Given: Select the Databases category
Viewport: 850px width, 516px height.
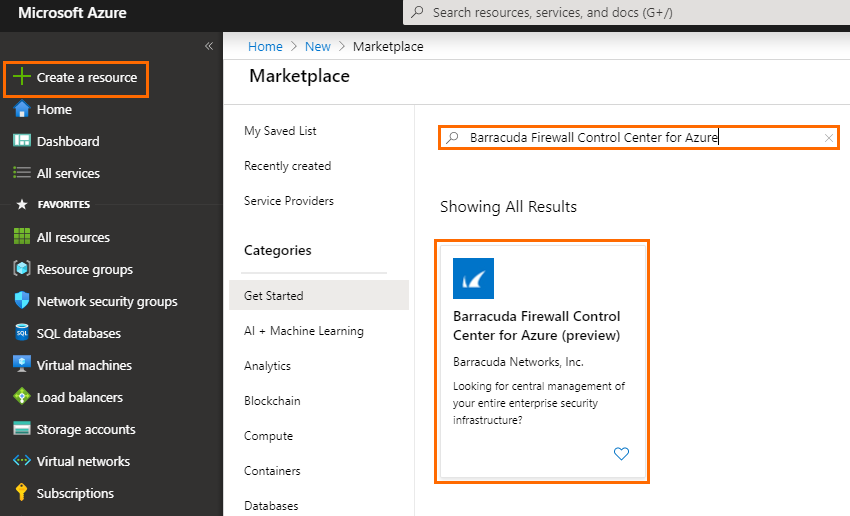Looking at the screenshot, I should [x=271, y=506].
